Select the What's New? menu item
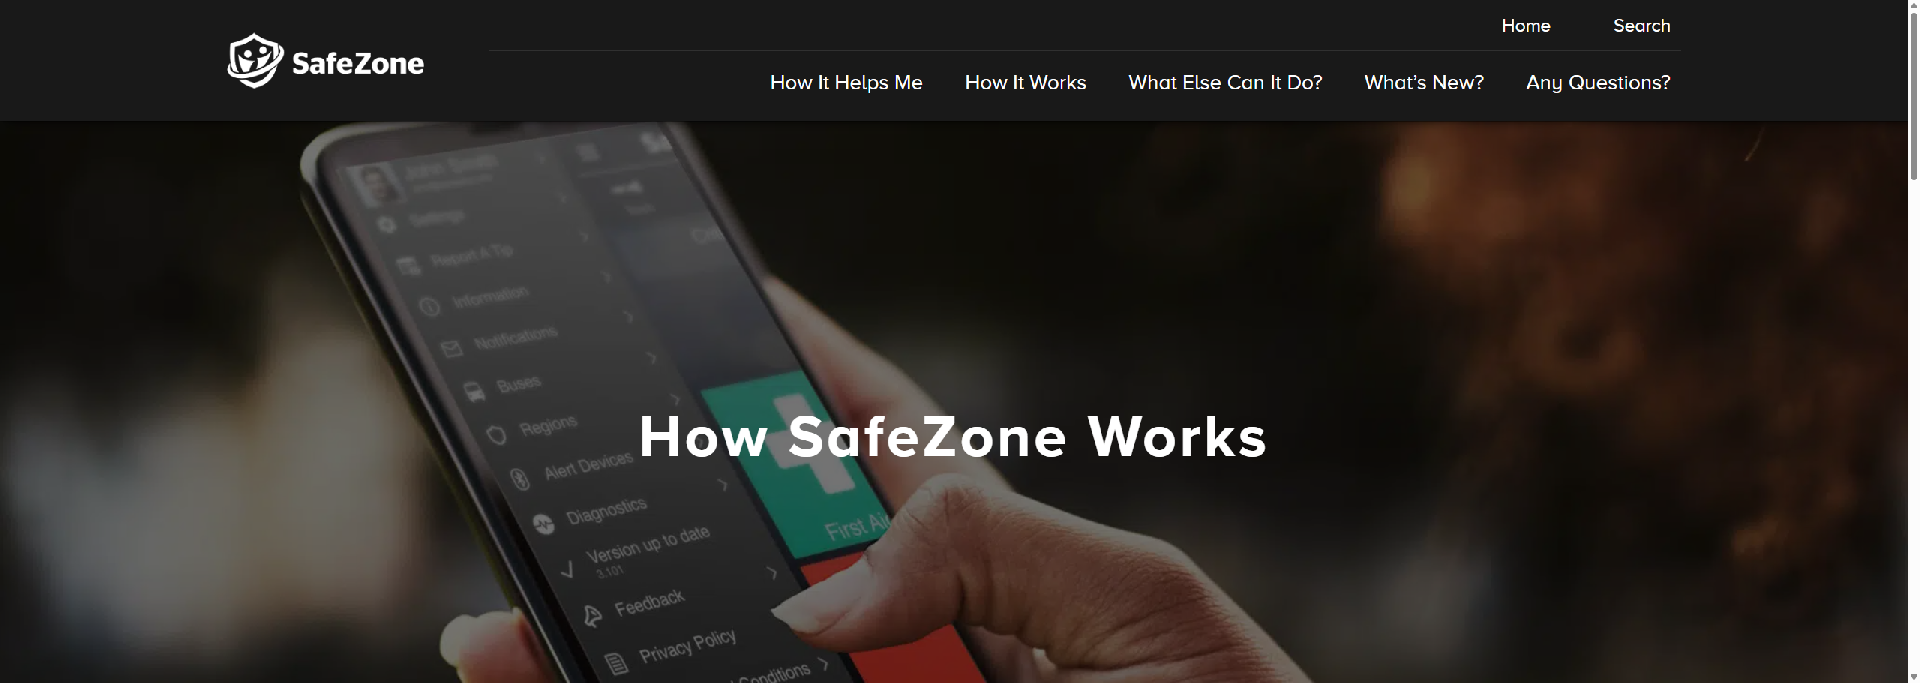1920x683 pixels. 1424,83
